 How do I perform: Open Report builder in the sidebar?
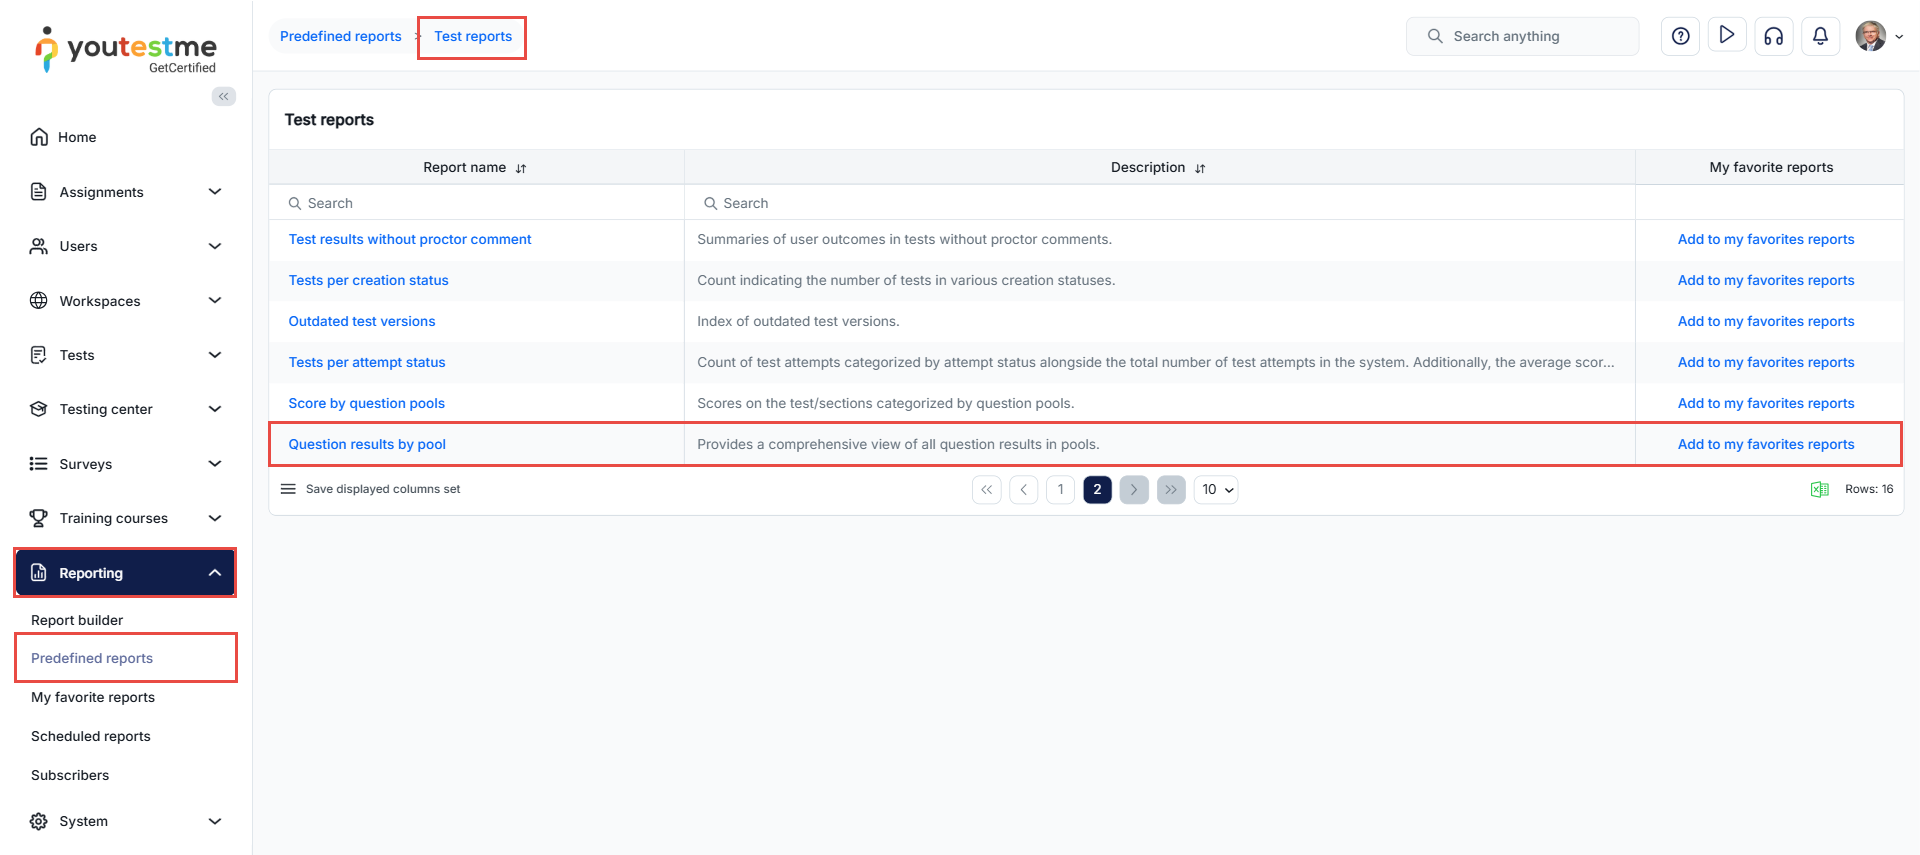tap(77, 620)
